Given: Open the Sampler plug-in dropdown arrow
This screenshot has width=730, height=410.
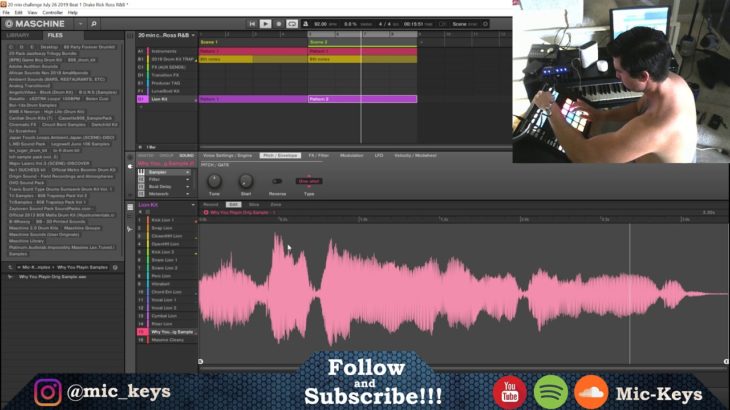Looking at the screenshot, I should (x=188, y=172).
